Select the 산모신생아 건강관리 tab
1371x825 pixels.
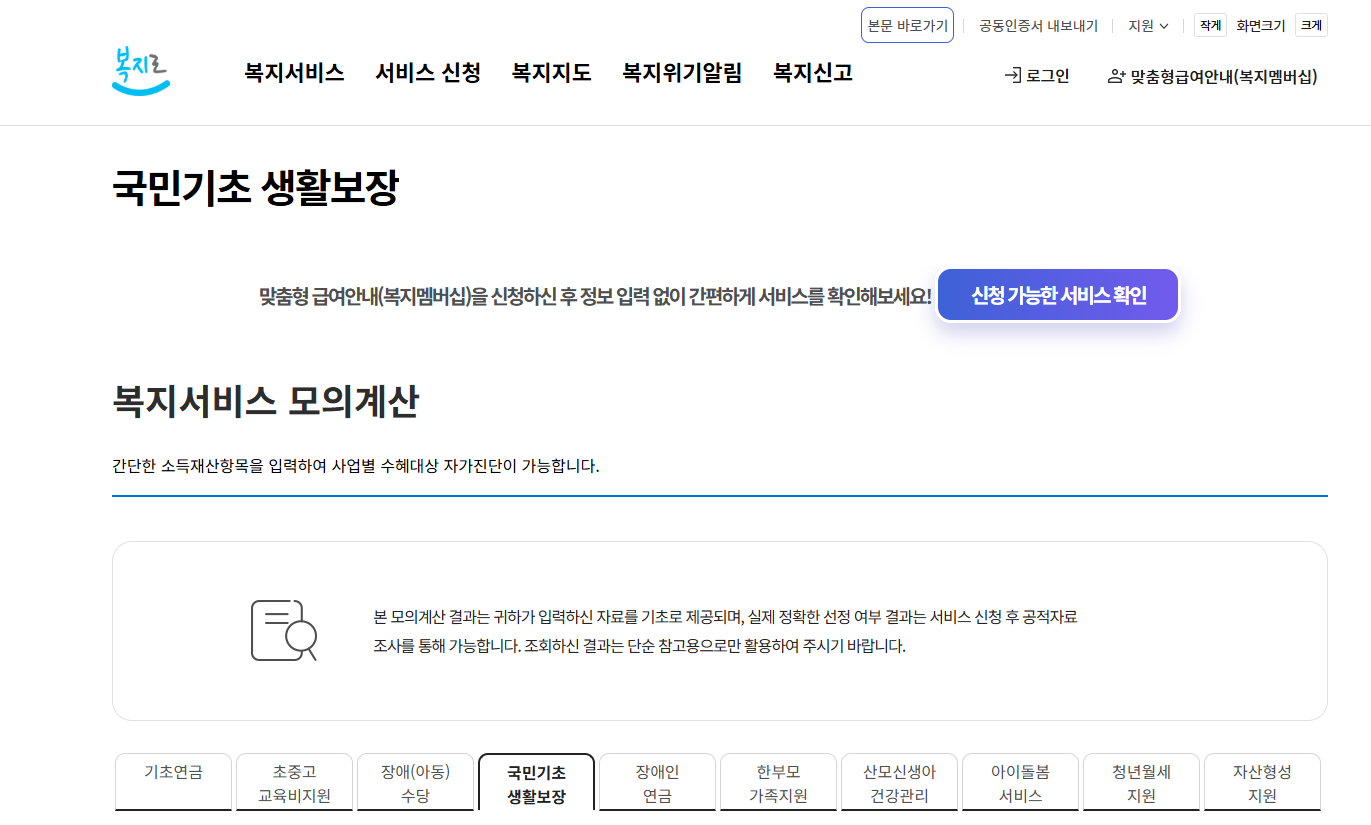click(x=899, y=781)
